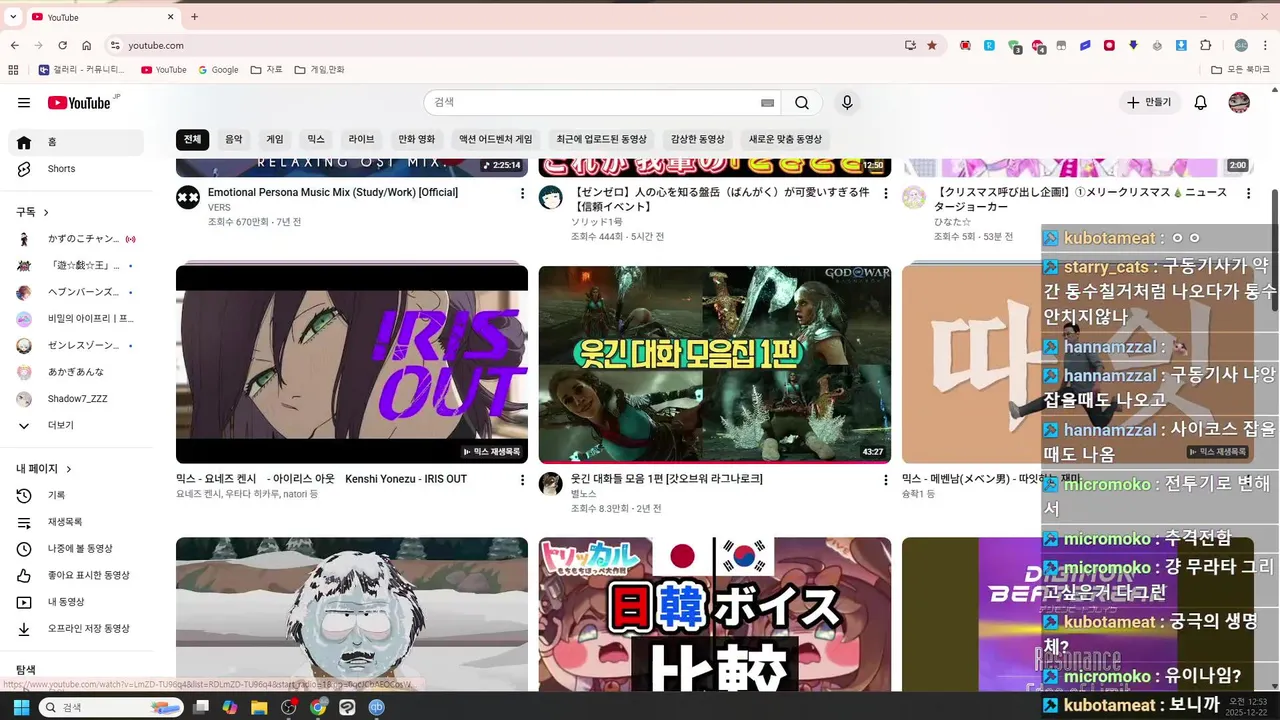The width and height of the screenshot is (1280, 720).
Task: Open the YouTube bookmark in bookmarks bar
Action: point(164,70)
